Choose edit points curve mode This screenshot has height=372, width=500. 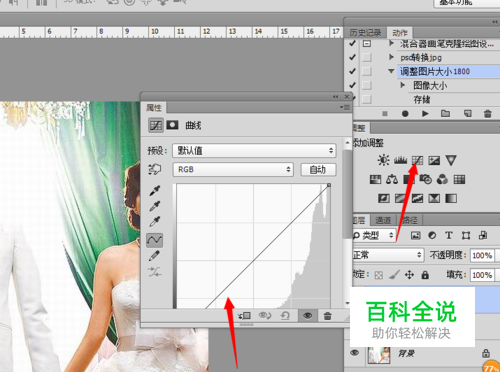click(155, 240)
